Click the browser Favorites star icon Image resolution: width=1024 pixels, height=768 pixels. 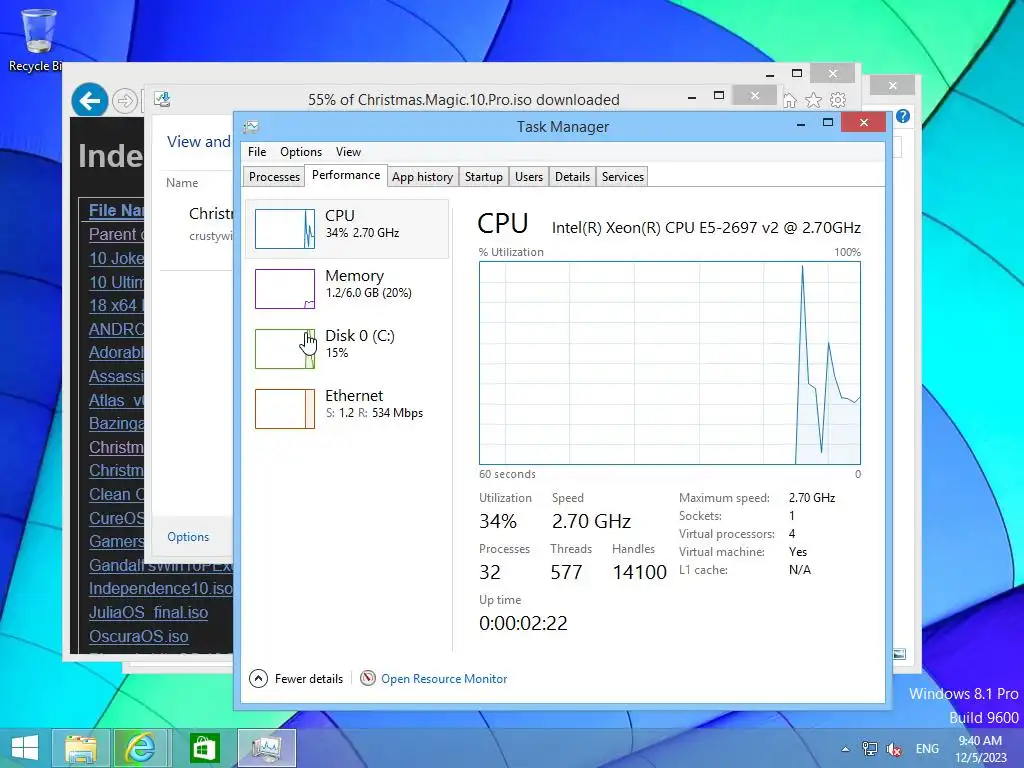(813, 100)
